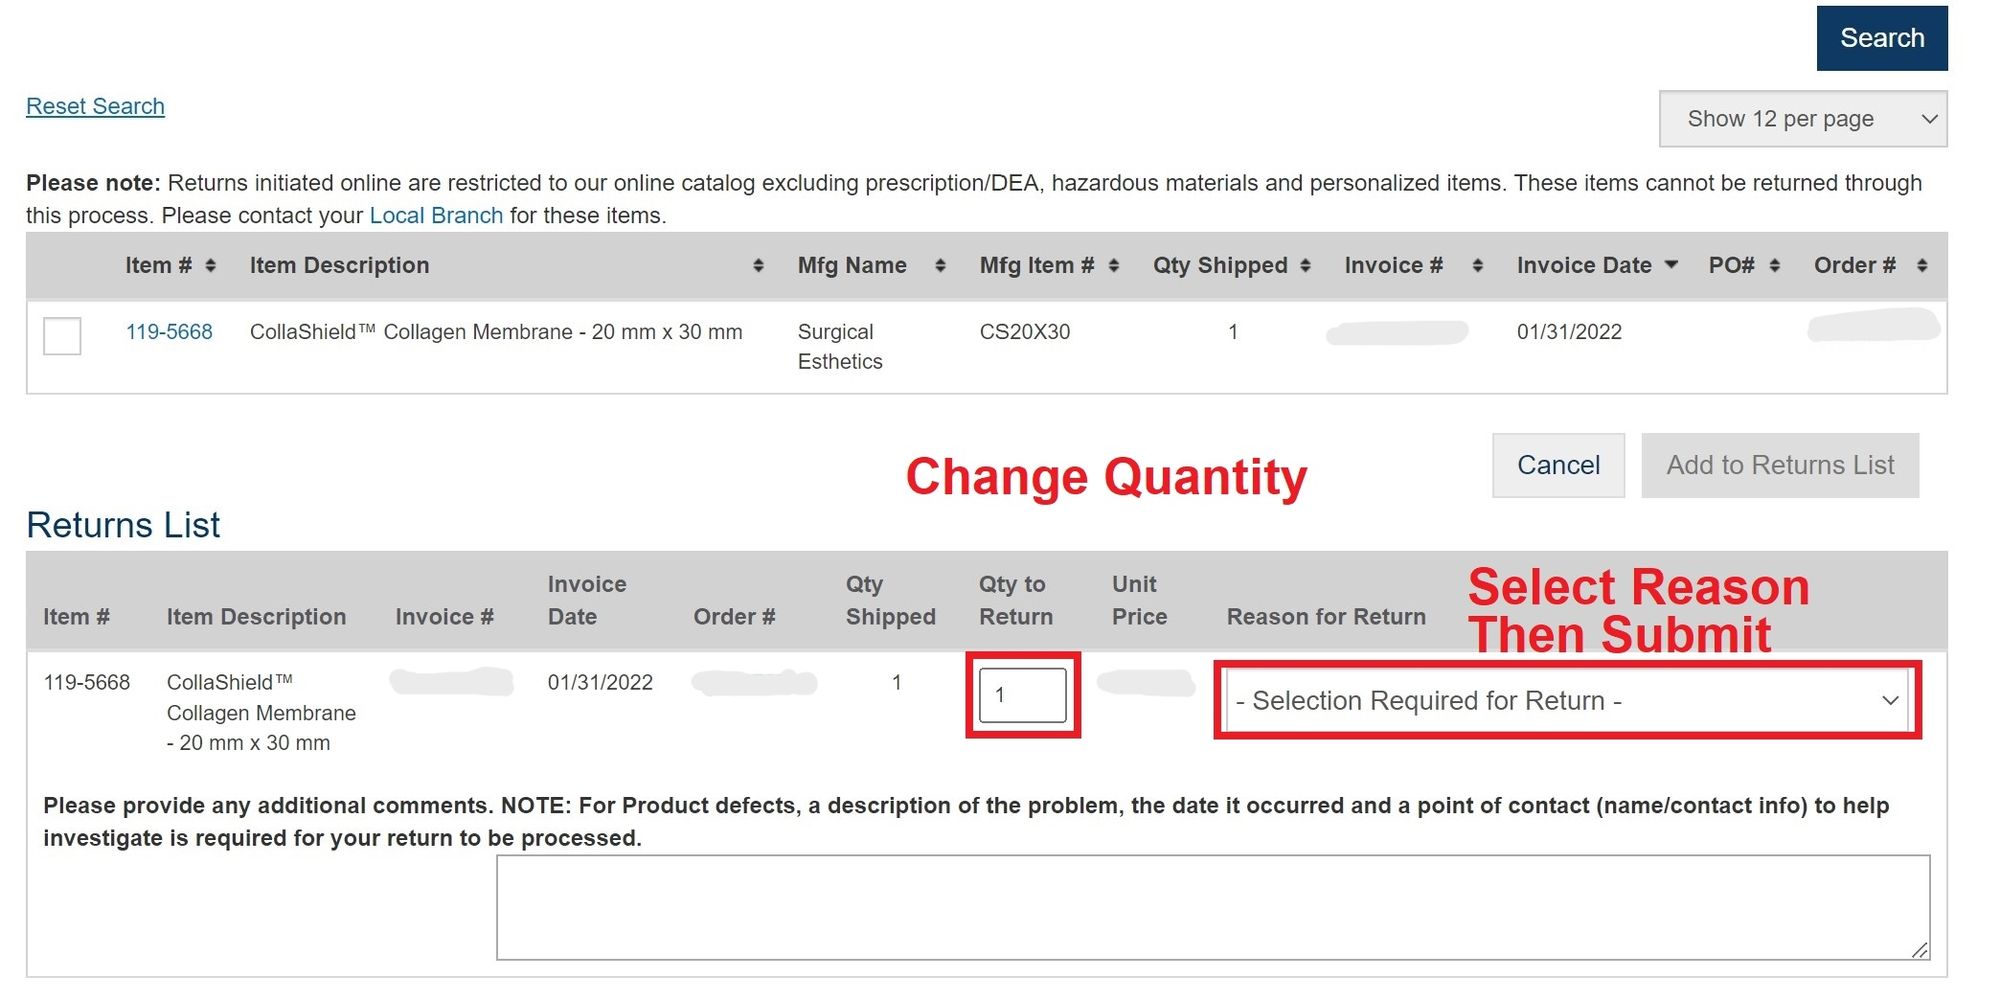This screenshot has height=1000, width=2000.
Task: Click the comments box resize handle
Action: (1919, 950)
